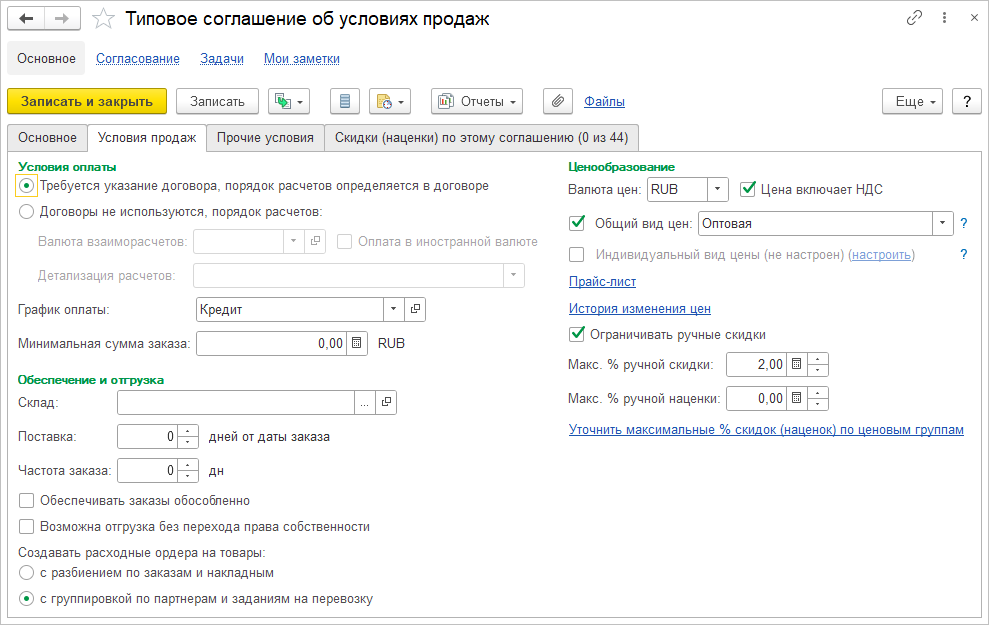This screenshot has width=989, height=625.
Task: Click the paperclip attachments icon
Action: (x=558, y=101)
